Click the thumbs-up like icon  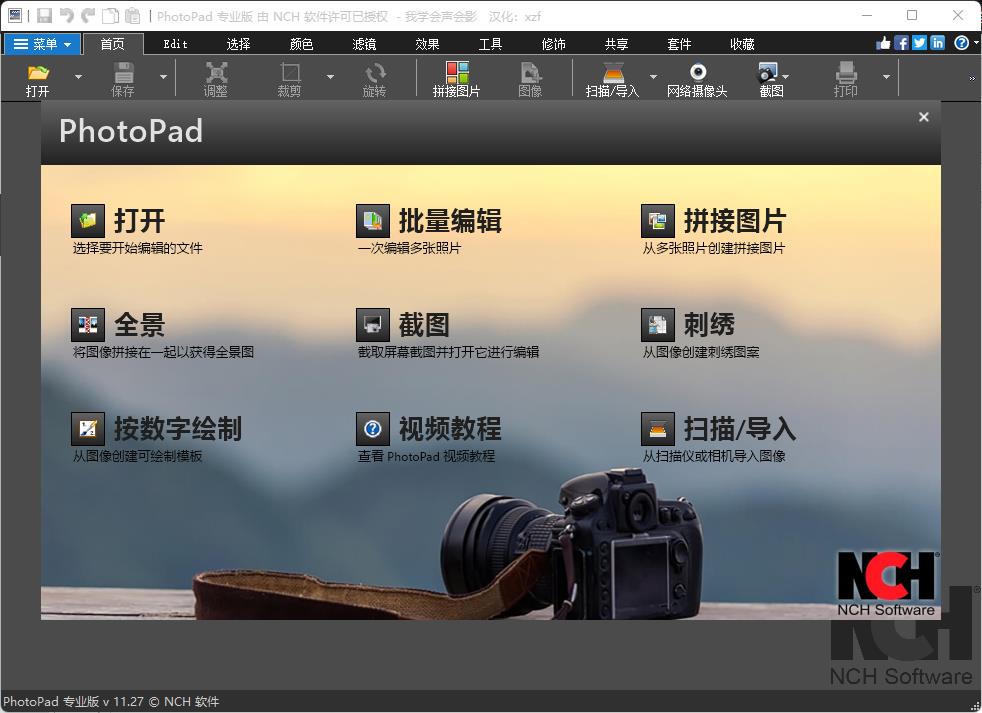coord(884,43)
